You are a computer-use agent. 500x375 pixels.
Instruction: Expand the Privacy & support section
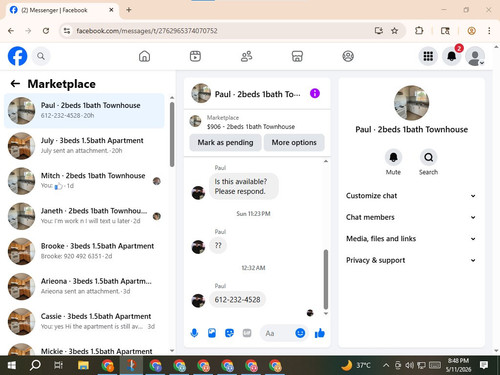point(411,260)
